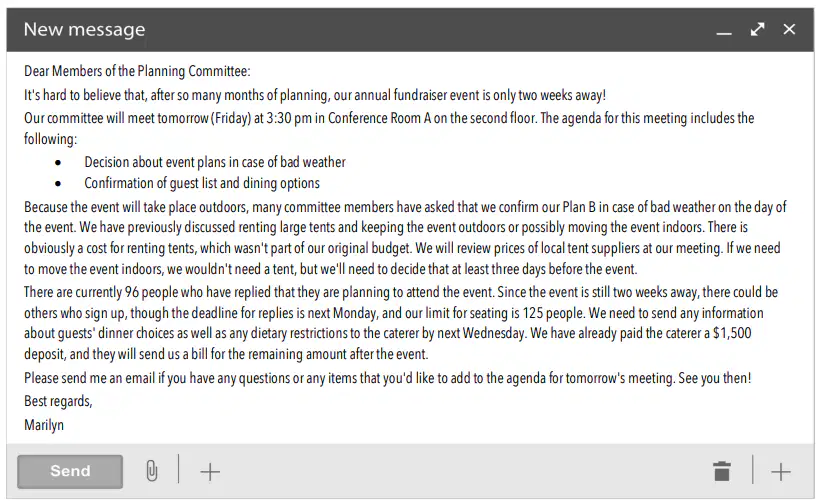
Task: Click the sentence about the annual fundraiser
Action: [x=315, y=95]
